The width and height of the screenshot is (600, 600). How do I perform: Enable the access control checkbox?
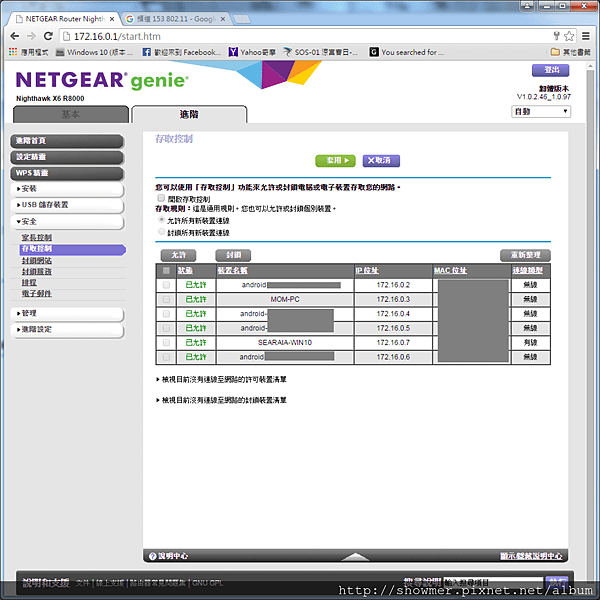[x=161, y=198]
